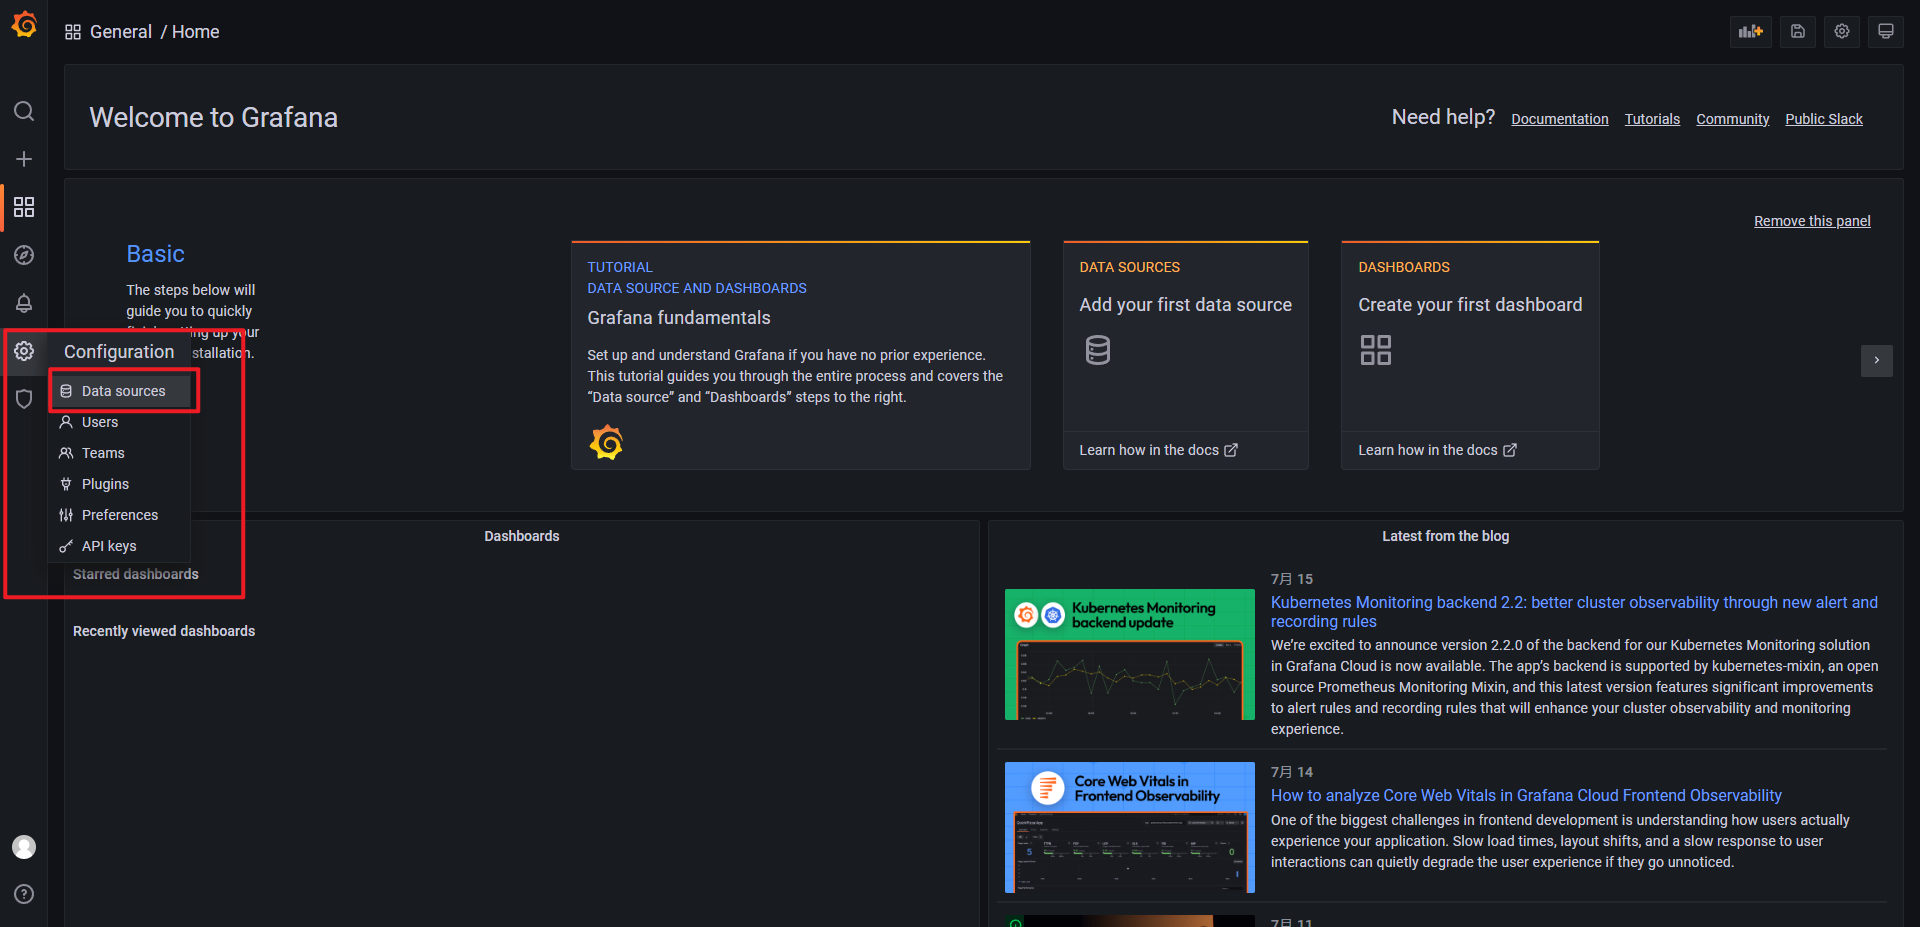The width and height of the screenshot is (1920, 927).
Task: Click the database icon in the Data Sources card
Action: (1098, 350)
